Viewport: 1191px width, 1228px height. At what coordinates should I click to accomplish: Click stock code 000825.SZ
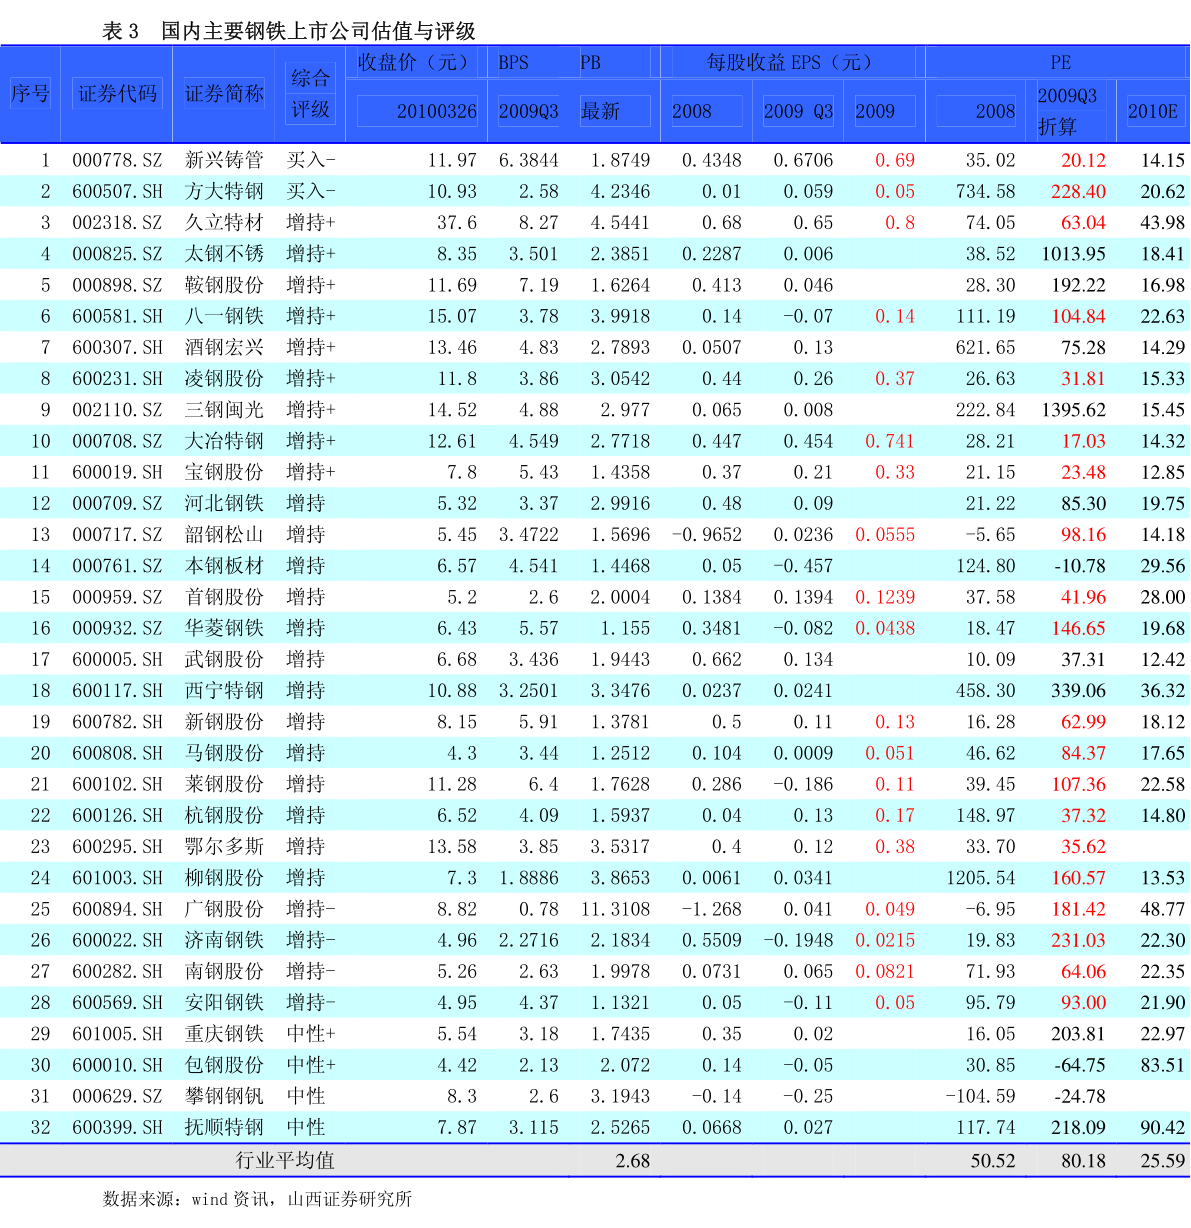tap(117, 254)
